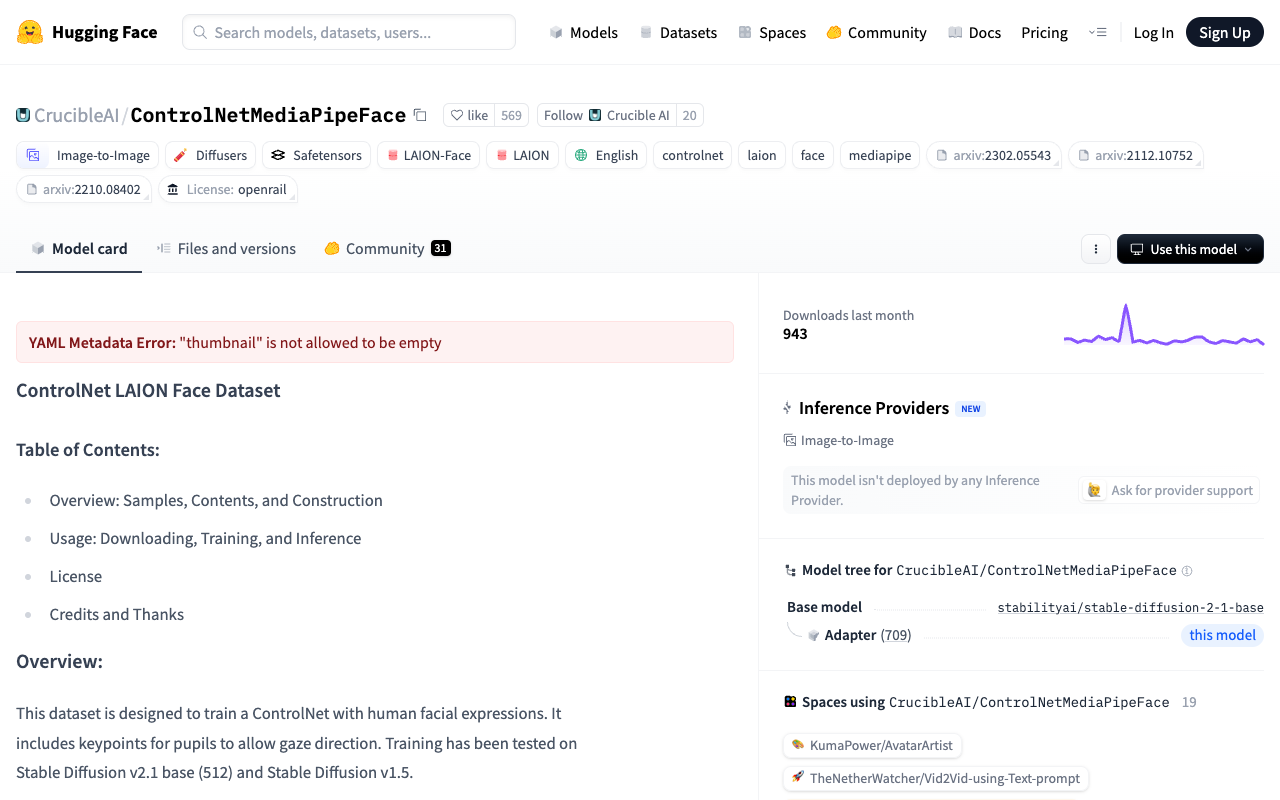This screenshot has height=800, width=1280.
Task: Select the Safetensors tag
Action: (316, 155)
